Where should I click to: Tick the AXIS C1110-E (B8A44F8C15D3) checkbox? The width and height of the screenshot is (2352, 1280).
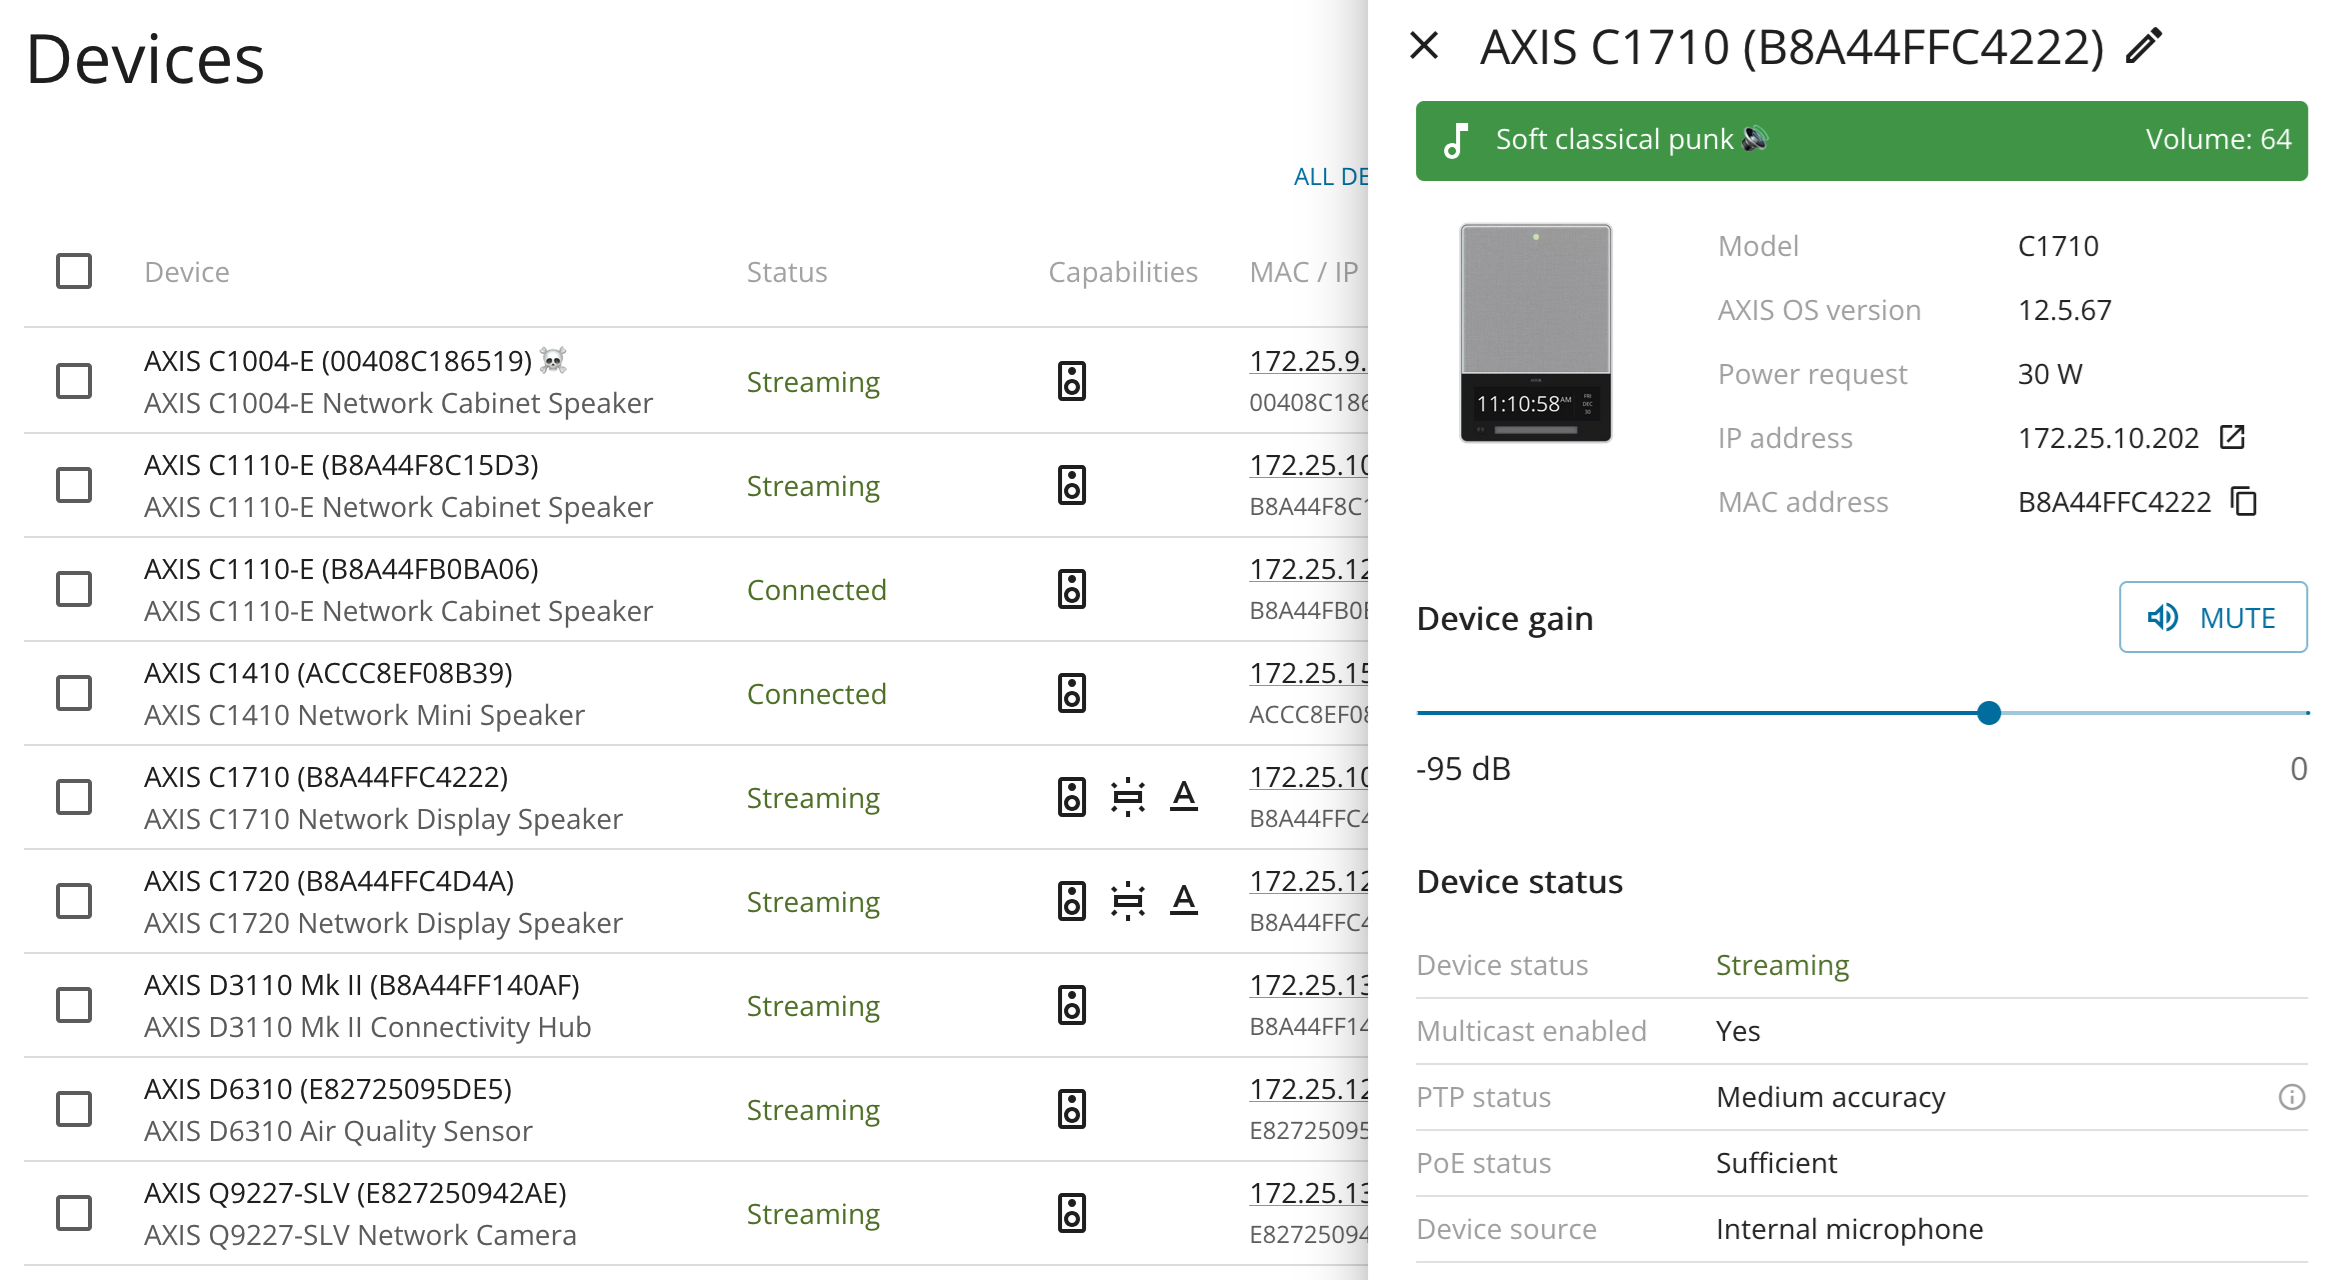tap(74, 485)
